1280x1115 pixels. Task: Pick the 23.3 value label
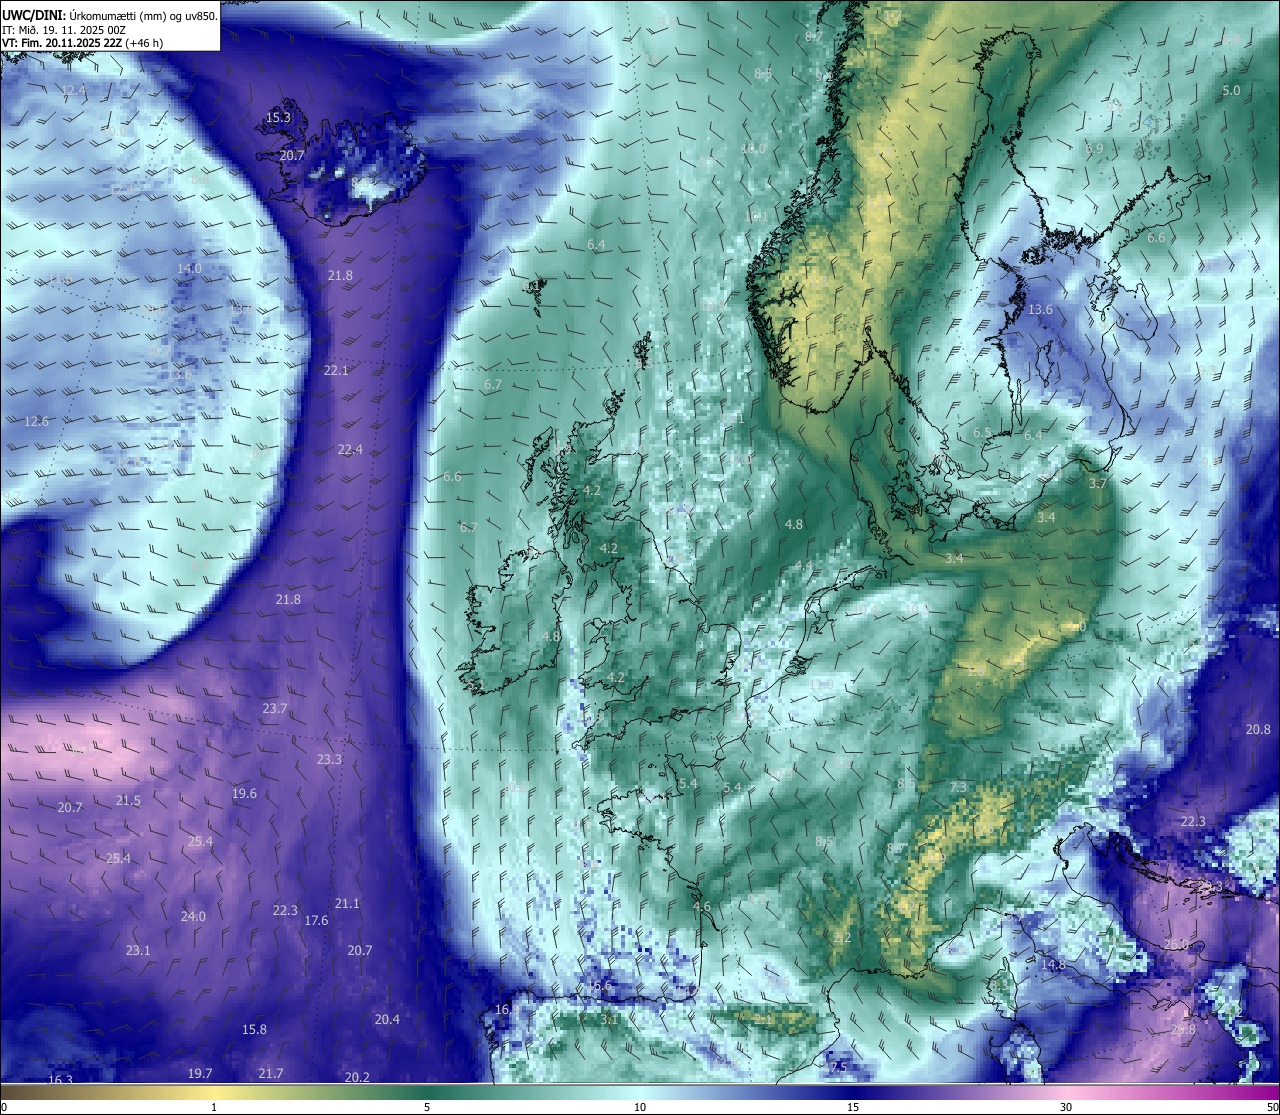click(x=329, y=760)
